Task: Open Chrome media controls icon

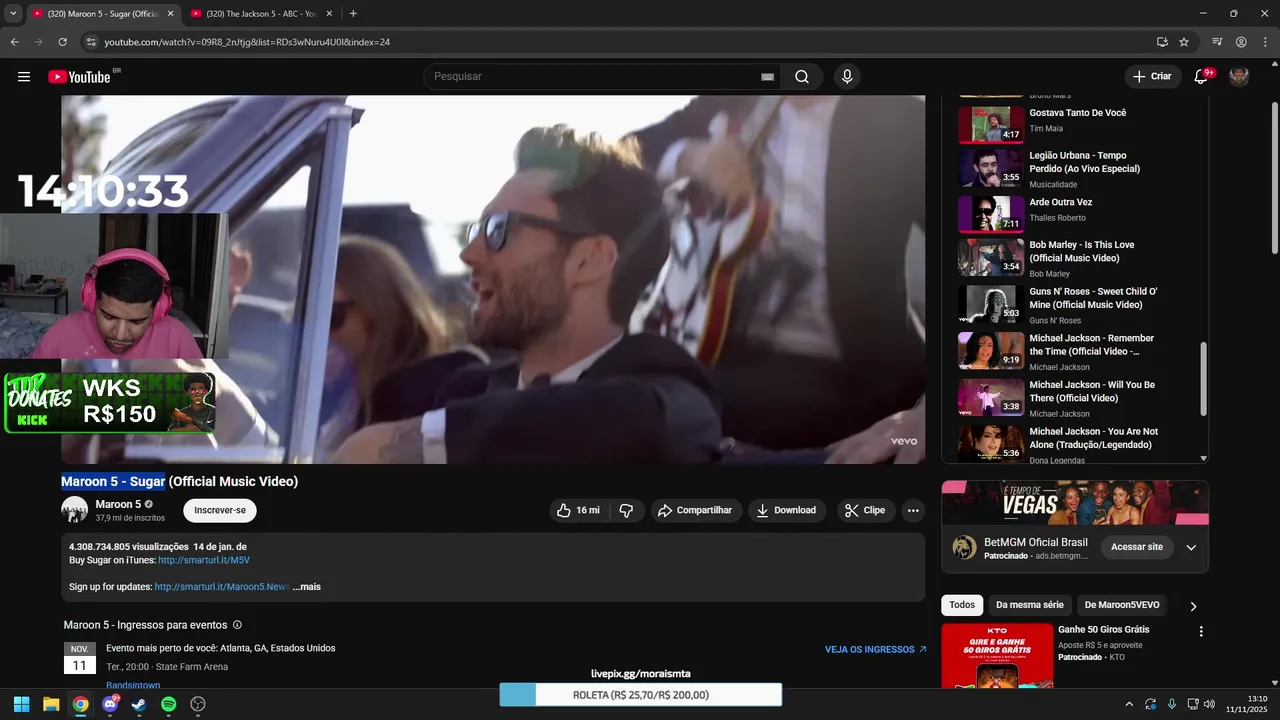Action: [1217, 42]
